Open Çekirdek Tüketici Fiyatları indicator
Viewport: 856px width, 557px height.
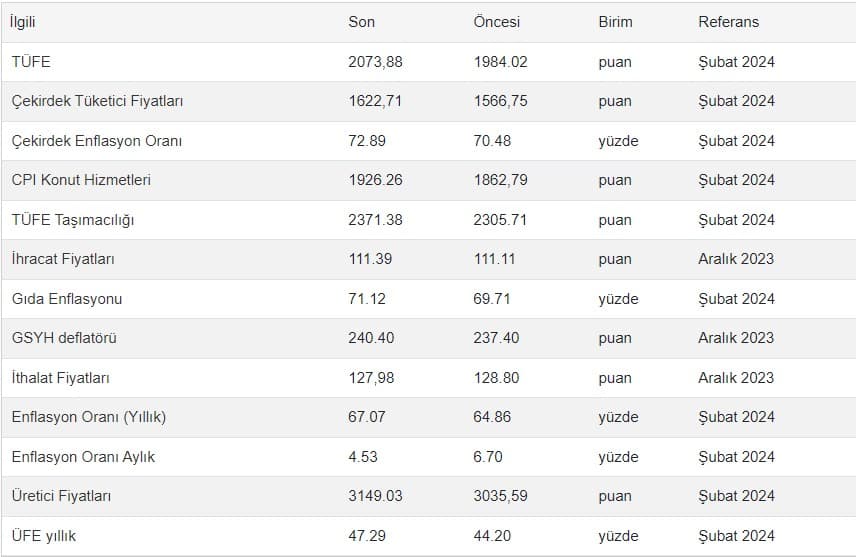tap(97, 101)
